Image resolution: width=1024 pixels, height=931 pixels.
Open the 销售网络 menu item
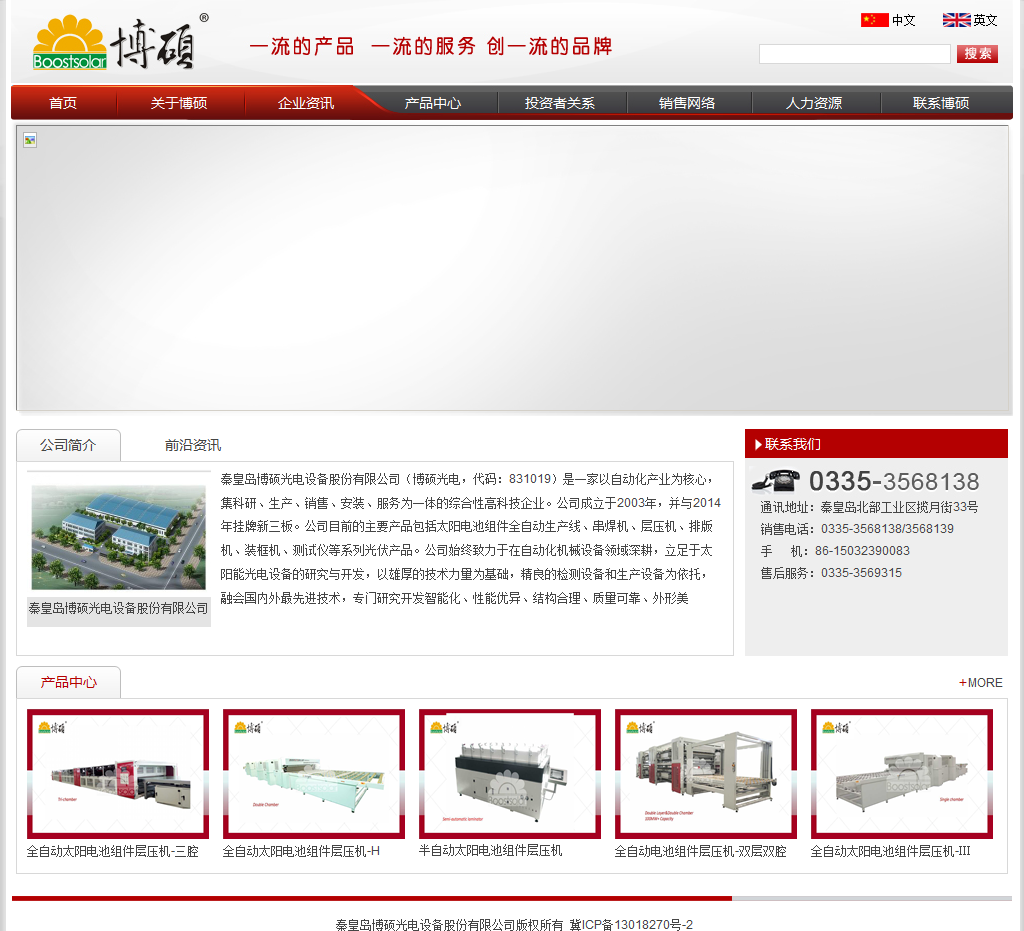coord(687,103)
